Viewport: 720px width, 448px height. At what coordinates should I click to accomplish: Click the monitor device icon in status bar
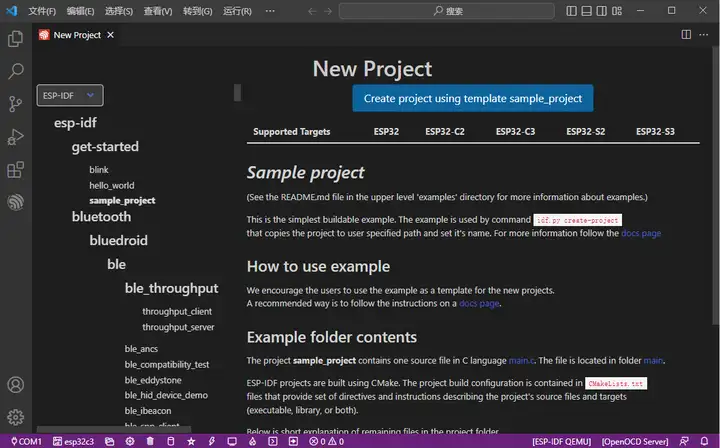(232, 442)
